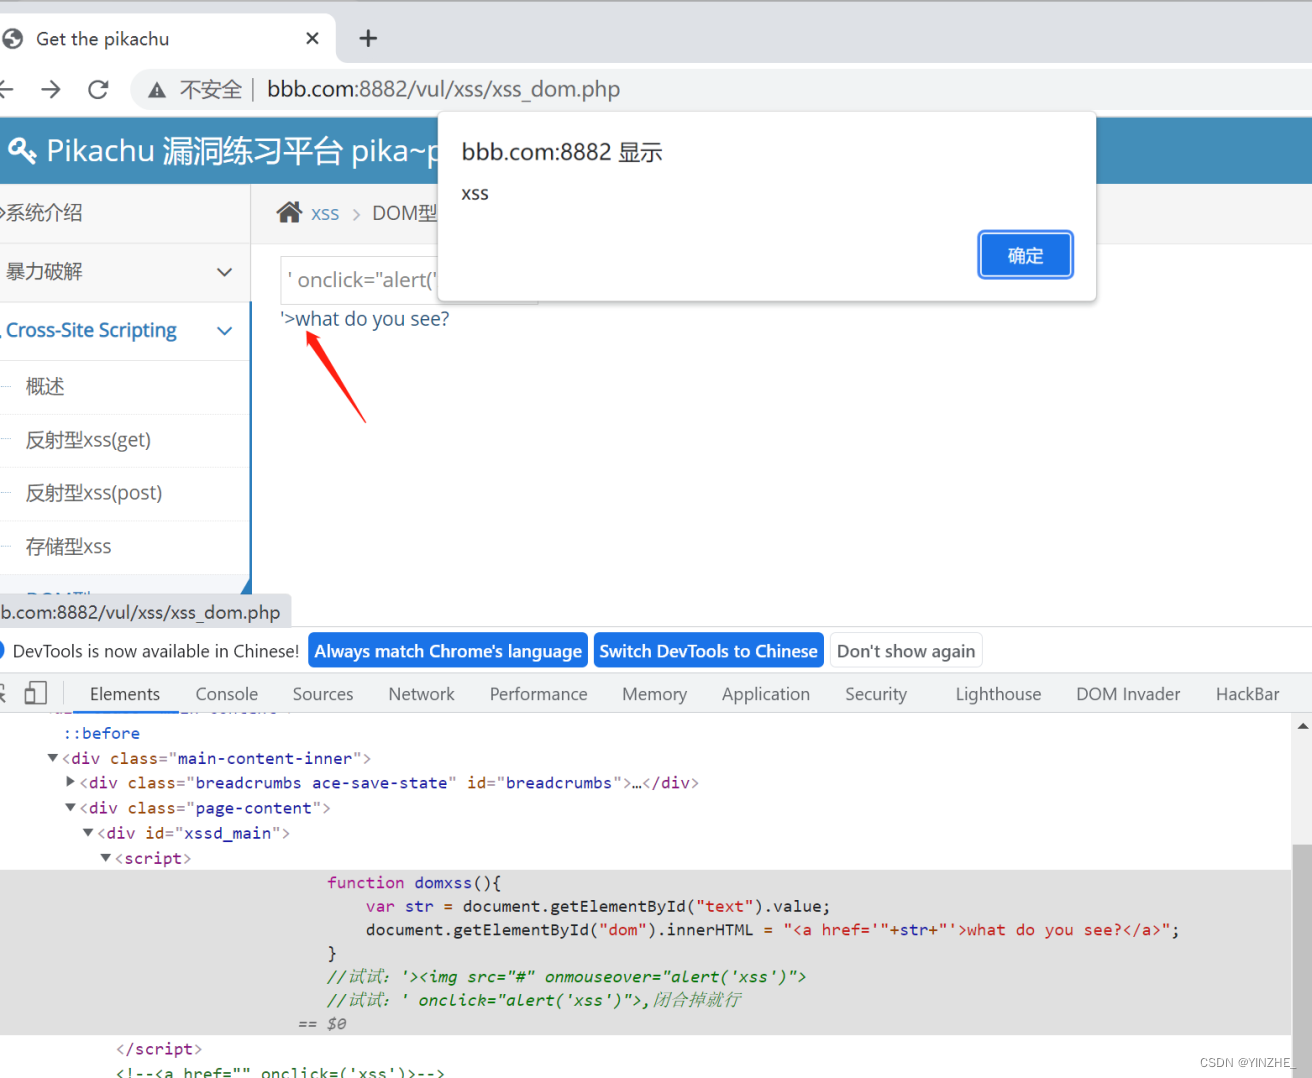Collapse Cross-Site Scripting menu chevron
Screen dimensions: 1312x1078
[224, 331]
